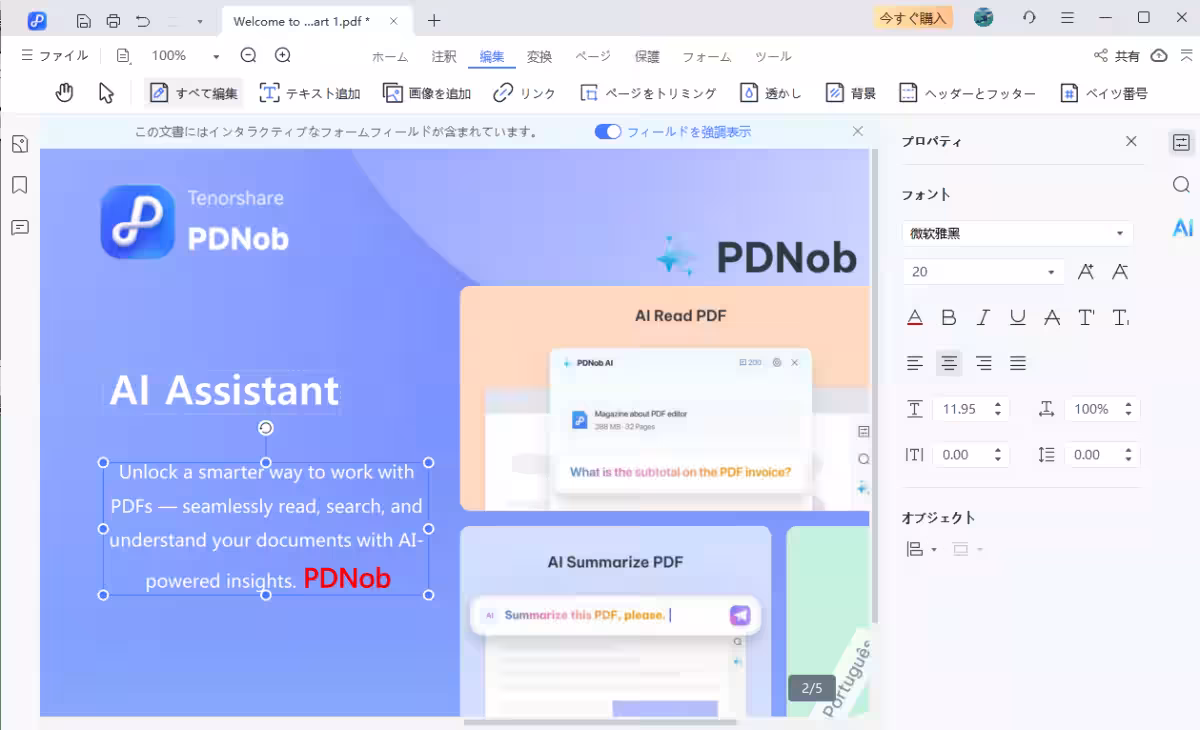The width and height of the screenshot is (1200, 730).
Task: Expand the font size dropdown
Action: [x=1050, y=272]
